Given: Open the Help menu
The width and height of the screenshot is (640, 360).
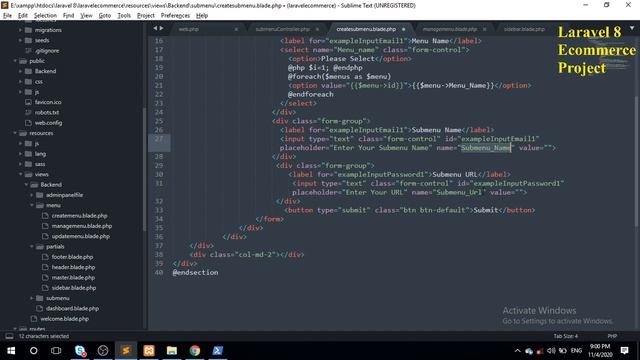Looking at the screenshot, I should [x=202, y=16].
